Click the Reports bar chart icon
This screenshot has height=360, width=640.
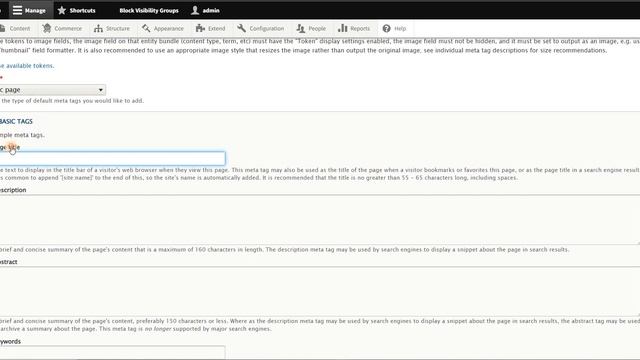coord(342,28)
